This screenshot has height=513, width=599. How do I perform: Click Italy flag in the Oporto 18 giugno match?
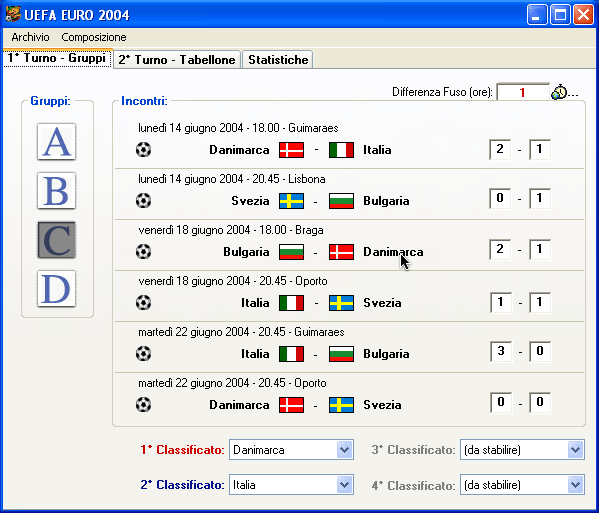point(291,303)
